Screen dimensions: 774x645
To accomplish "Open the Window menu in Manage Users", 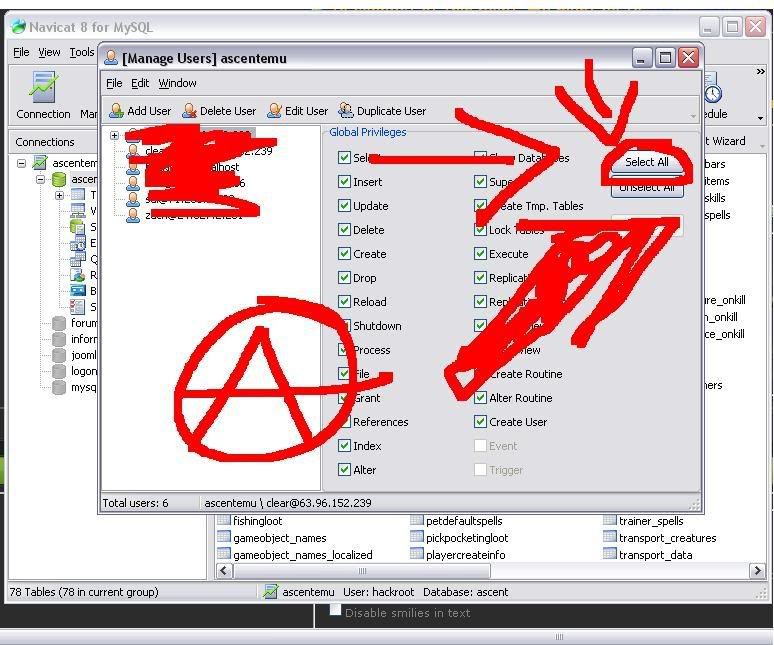I will click(x=177, y=83).
